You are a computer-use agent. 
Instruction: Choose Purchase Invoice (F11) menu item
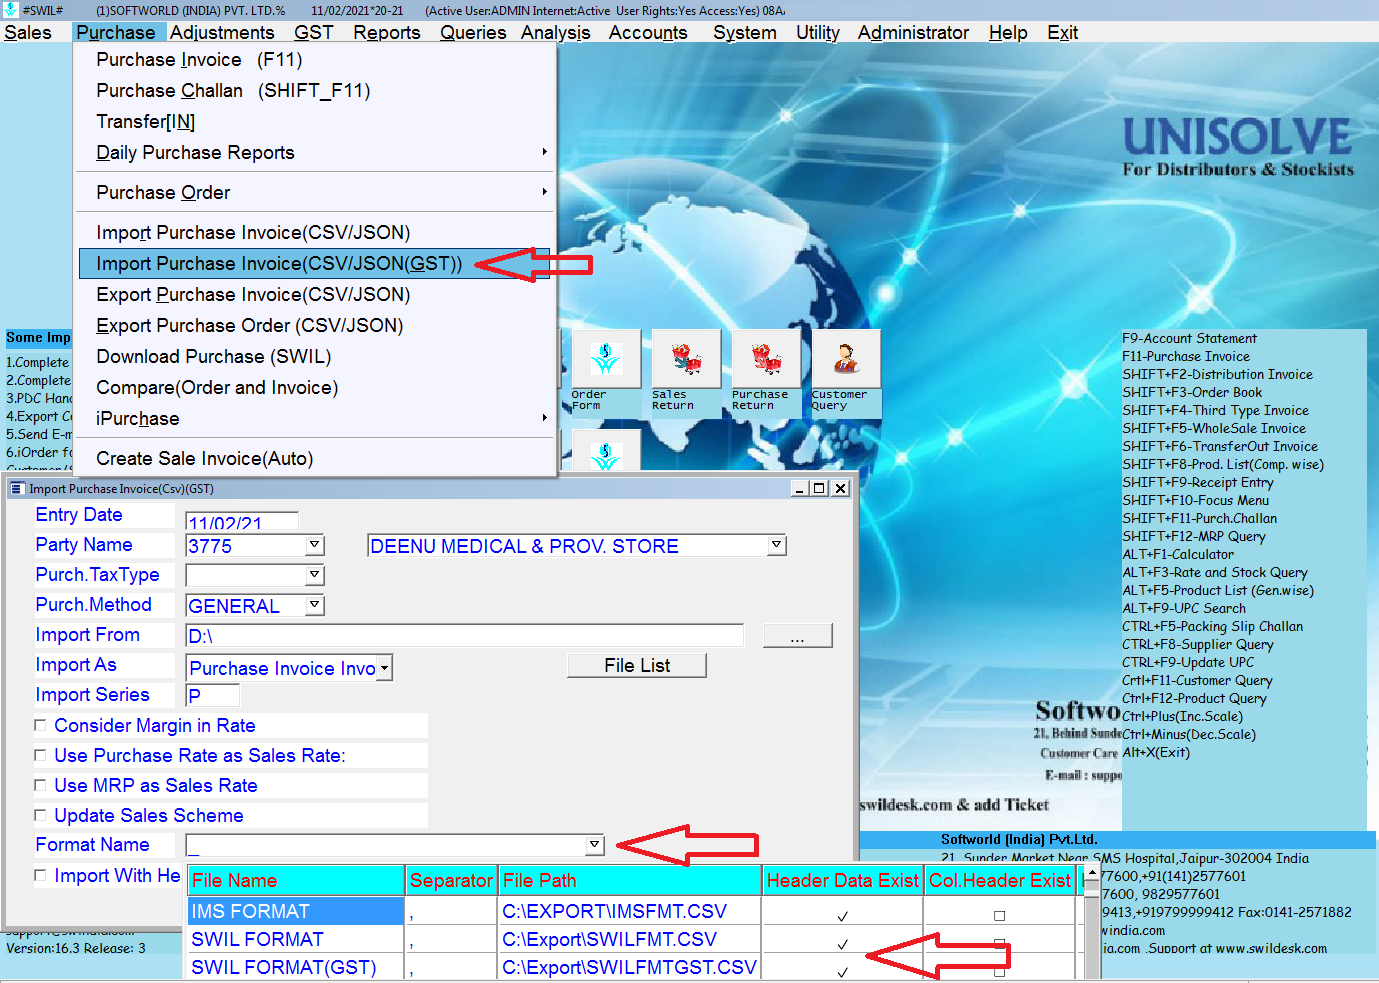pyautogui.click(x=315, y=60)
